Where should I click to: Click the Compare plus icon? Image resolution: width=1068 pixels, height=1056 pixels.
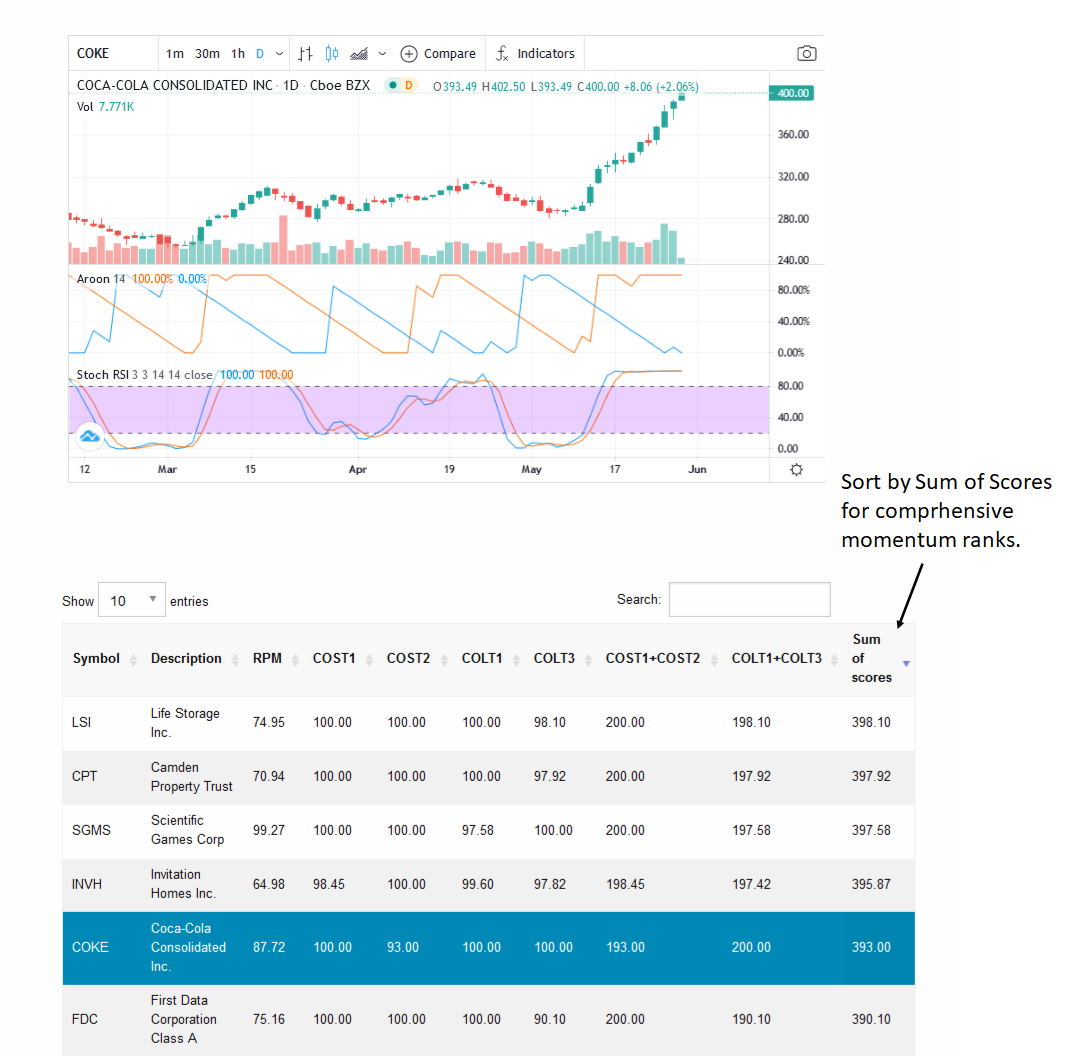coord(409,54)
